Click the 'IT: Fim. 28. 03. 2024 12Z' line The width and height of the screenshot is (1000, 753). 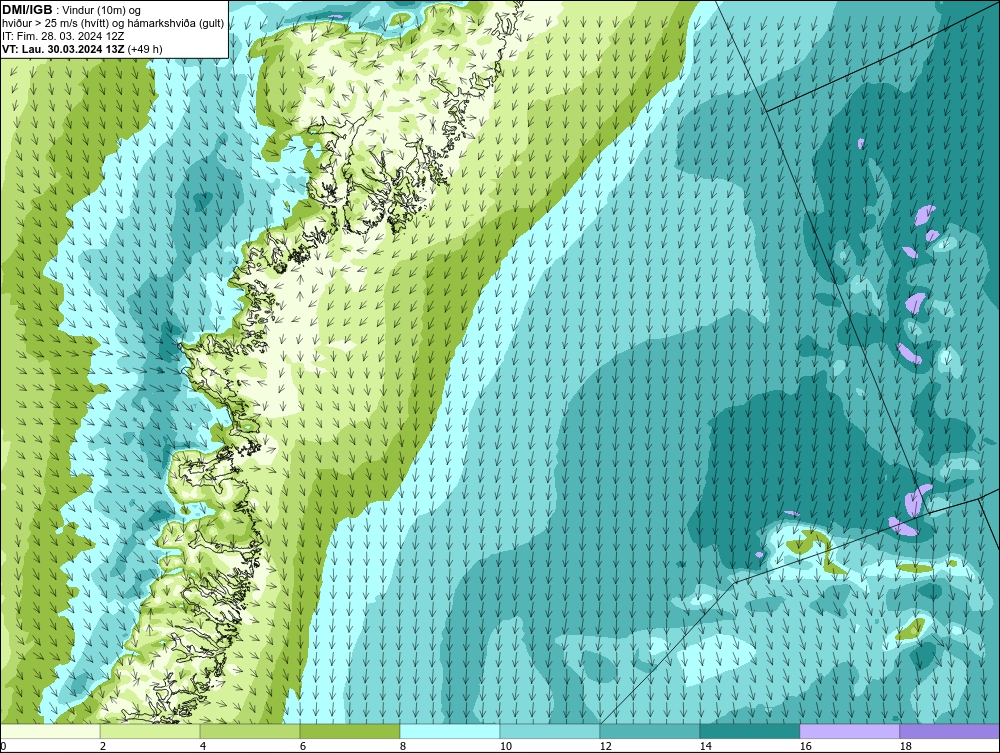tap(62, 36)
